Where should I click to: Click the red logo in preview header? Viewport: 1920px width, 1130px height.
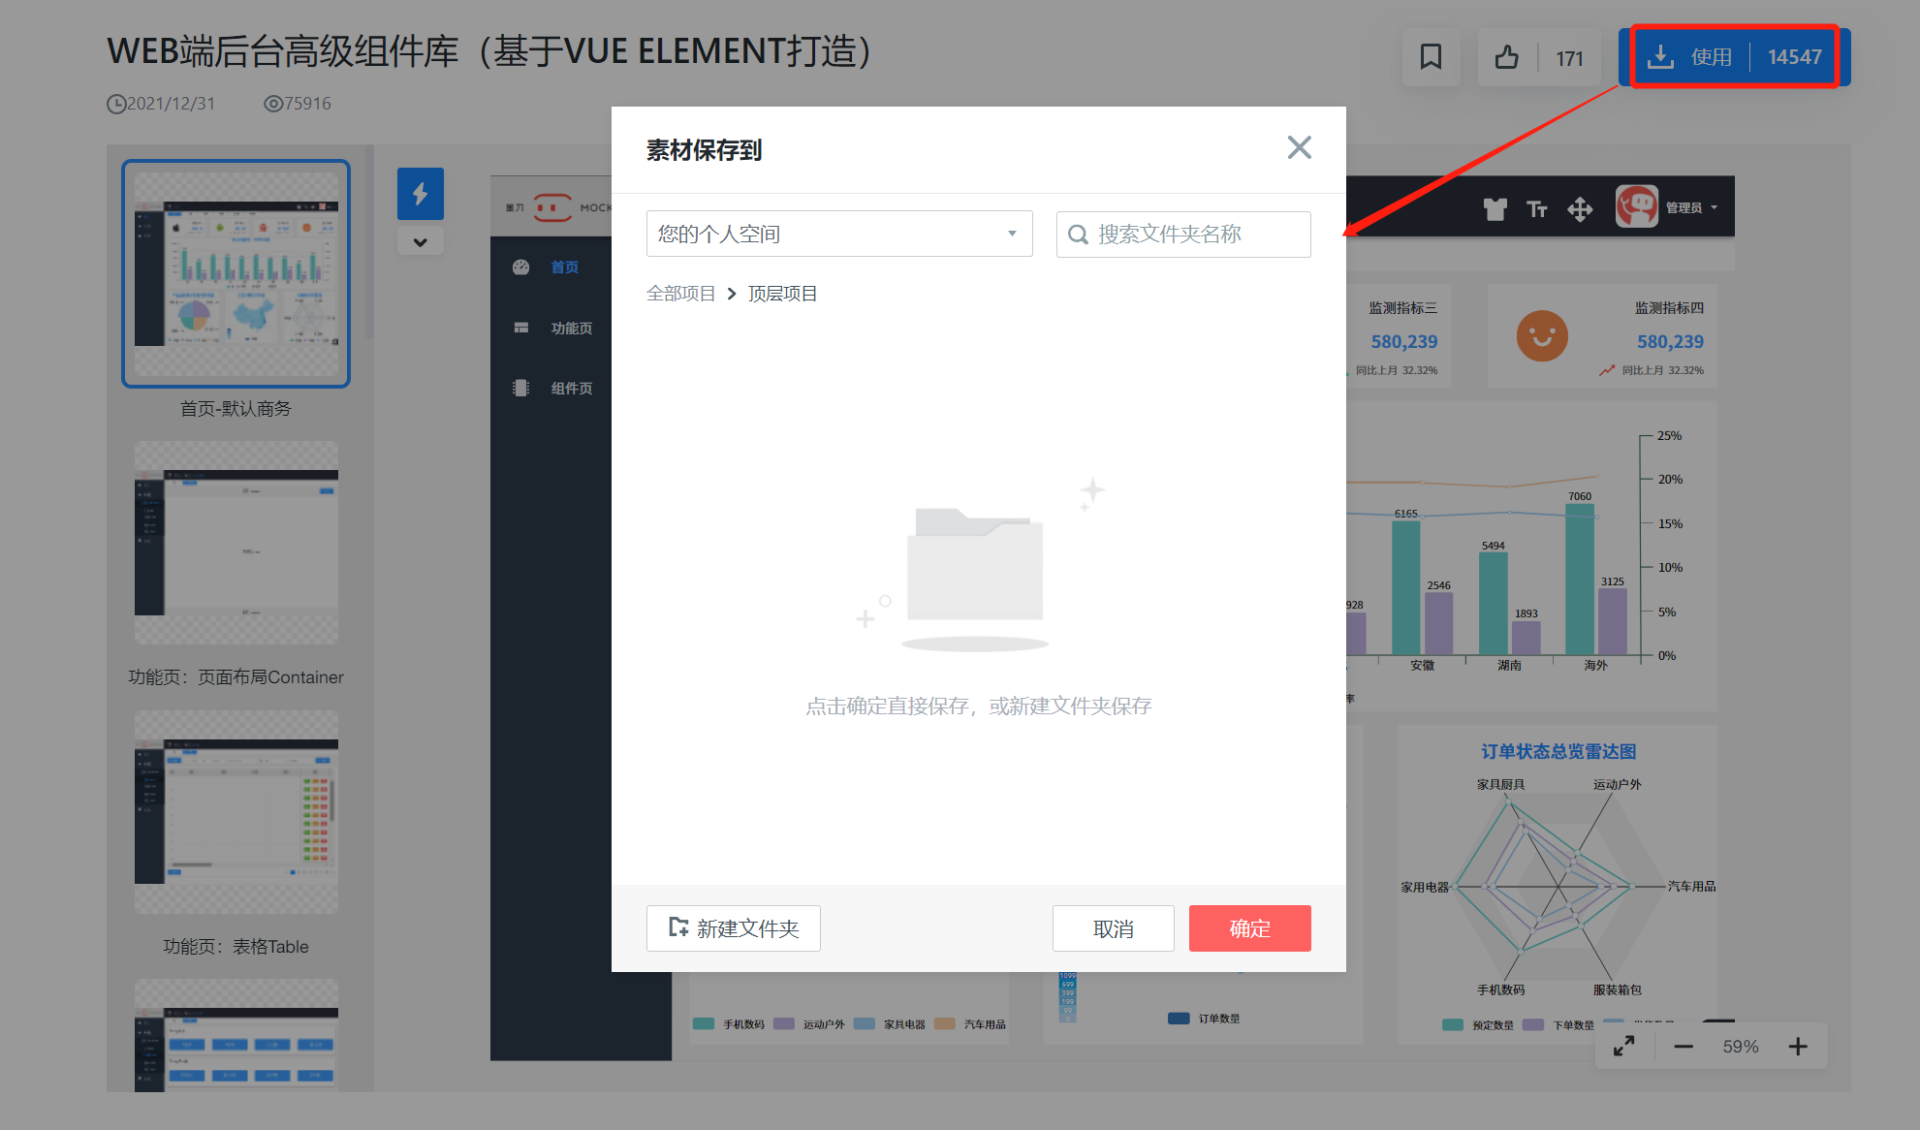click(x=553, y=207)
